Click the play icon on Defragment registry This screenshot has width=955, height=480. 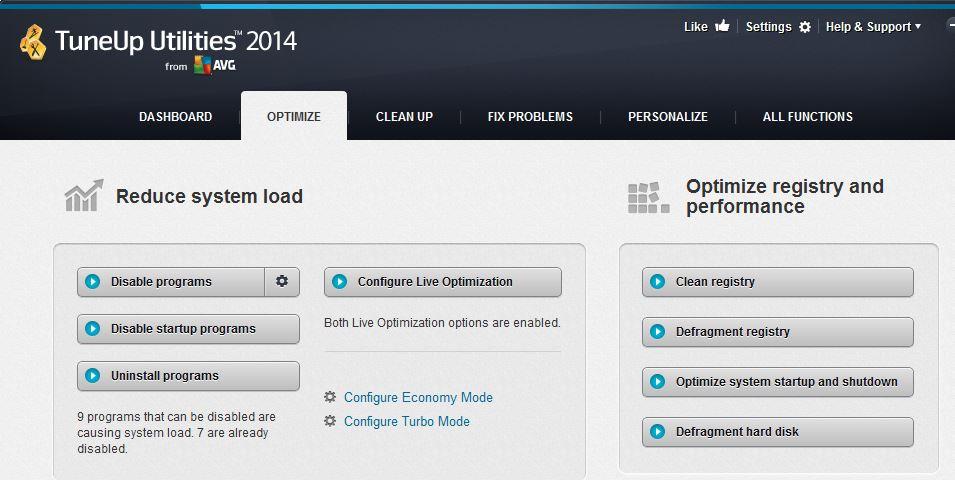657,331
